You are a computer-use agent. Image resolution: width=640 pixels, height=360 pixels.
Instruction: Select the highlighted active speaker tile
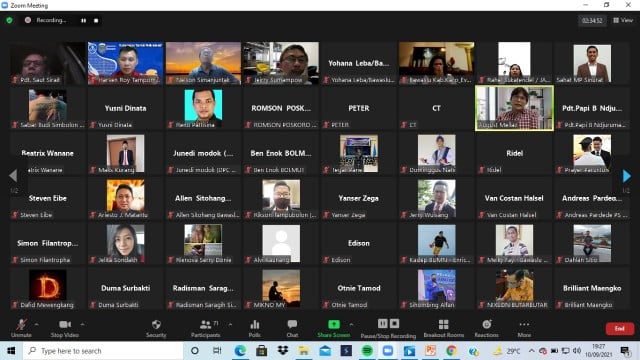[514, 108]
